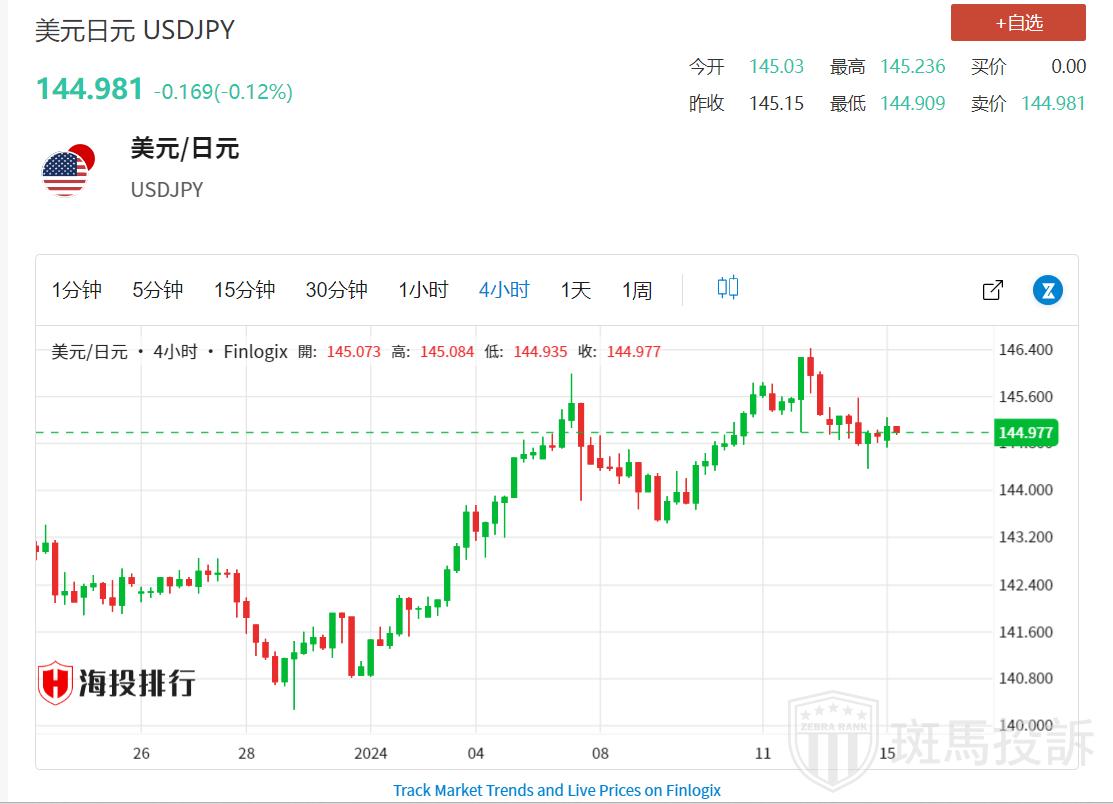Screen dimensions: 1113x804
Task: Click the 140.800 price axis label
Action: pos(1026,678)
